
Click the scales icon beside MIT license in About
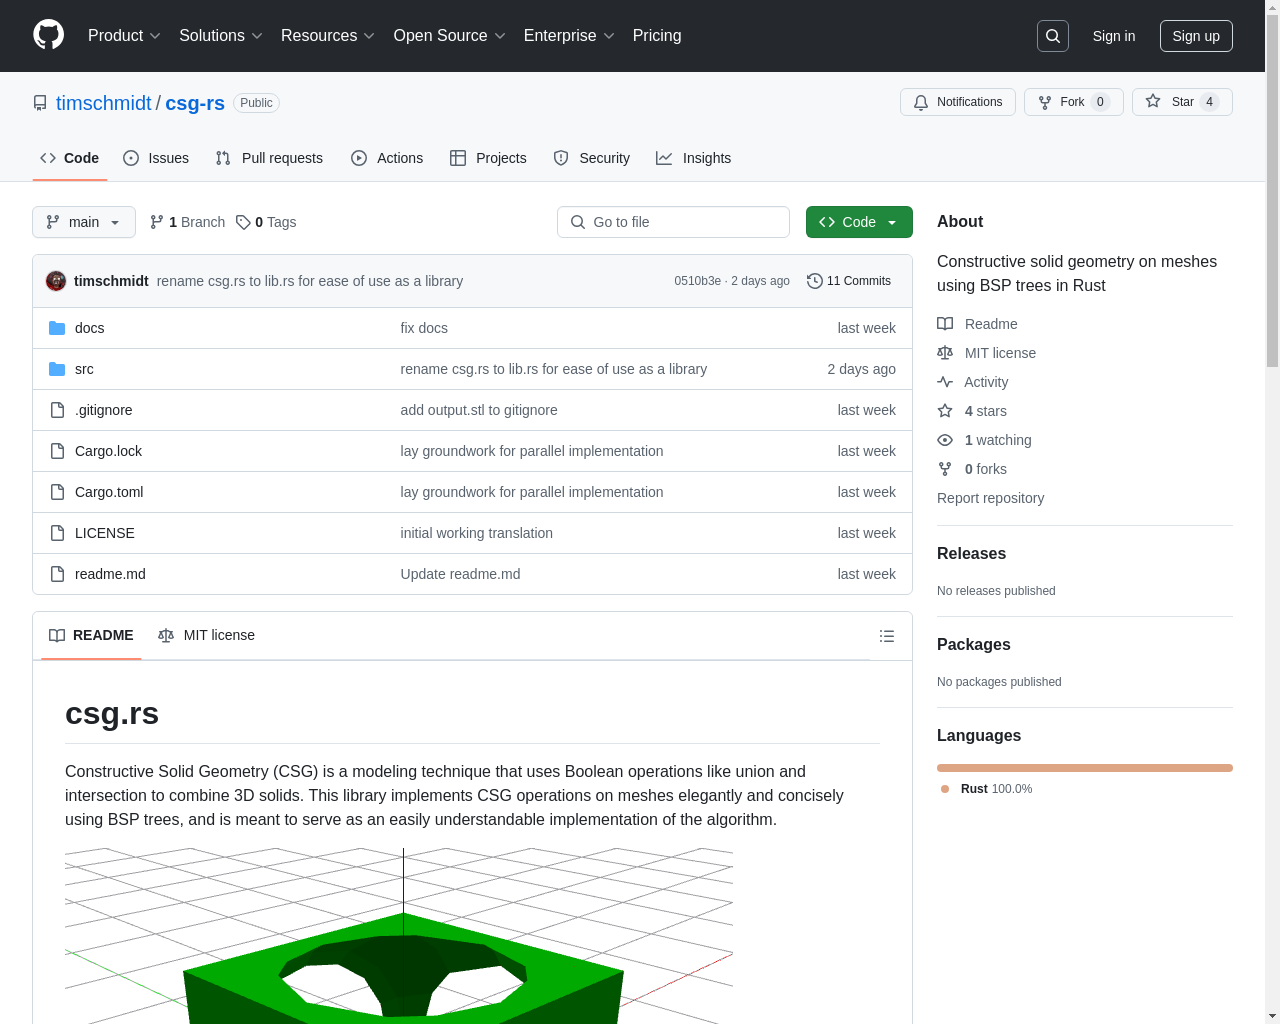[x=945, y=353]
